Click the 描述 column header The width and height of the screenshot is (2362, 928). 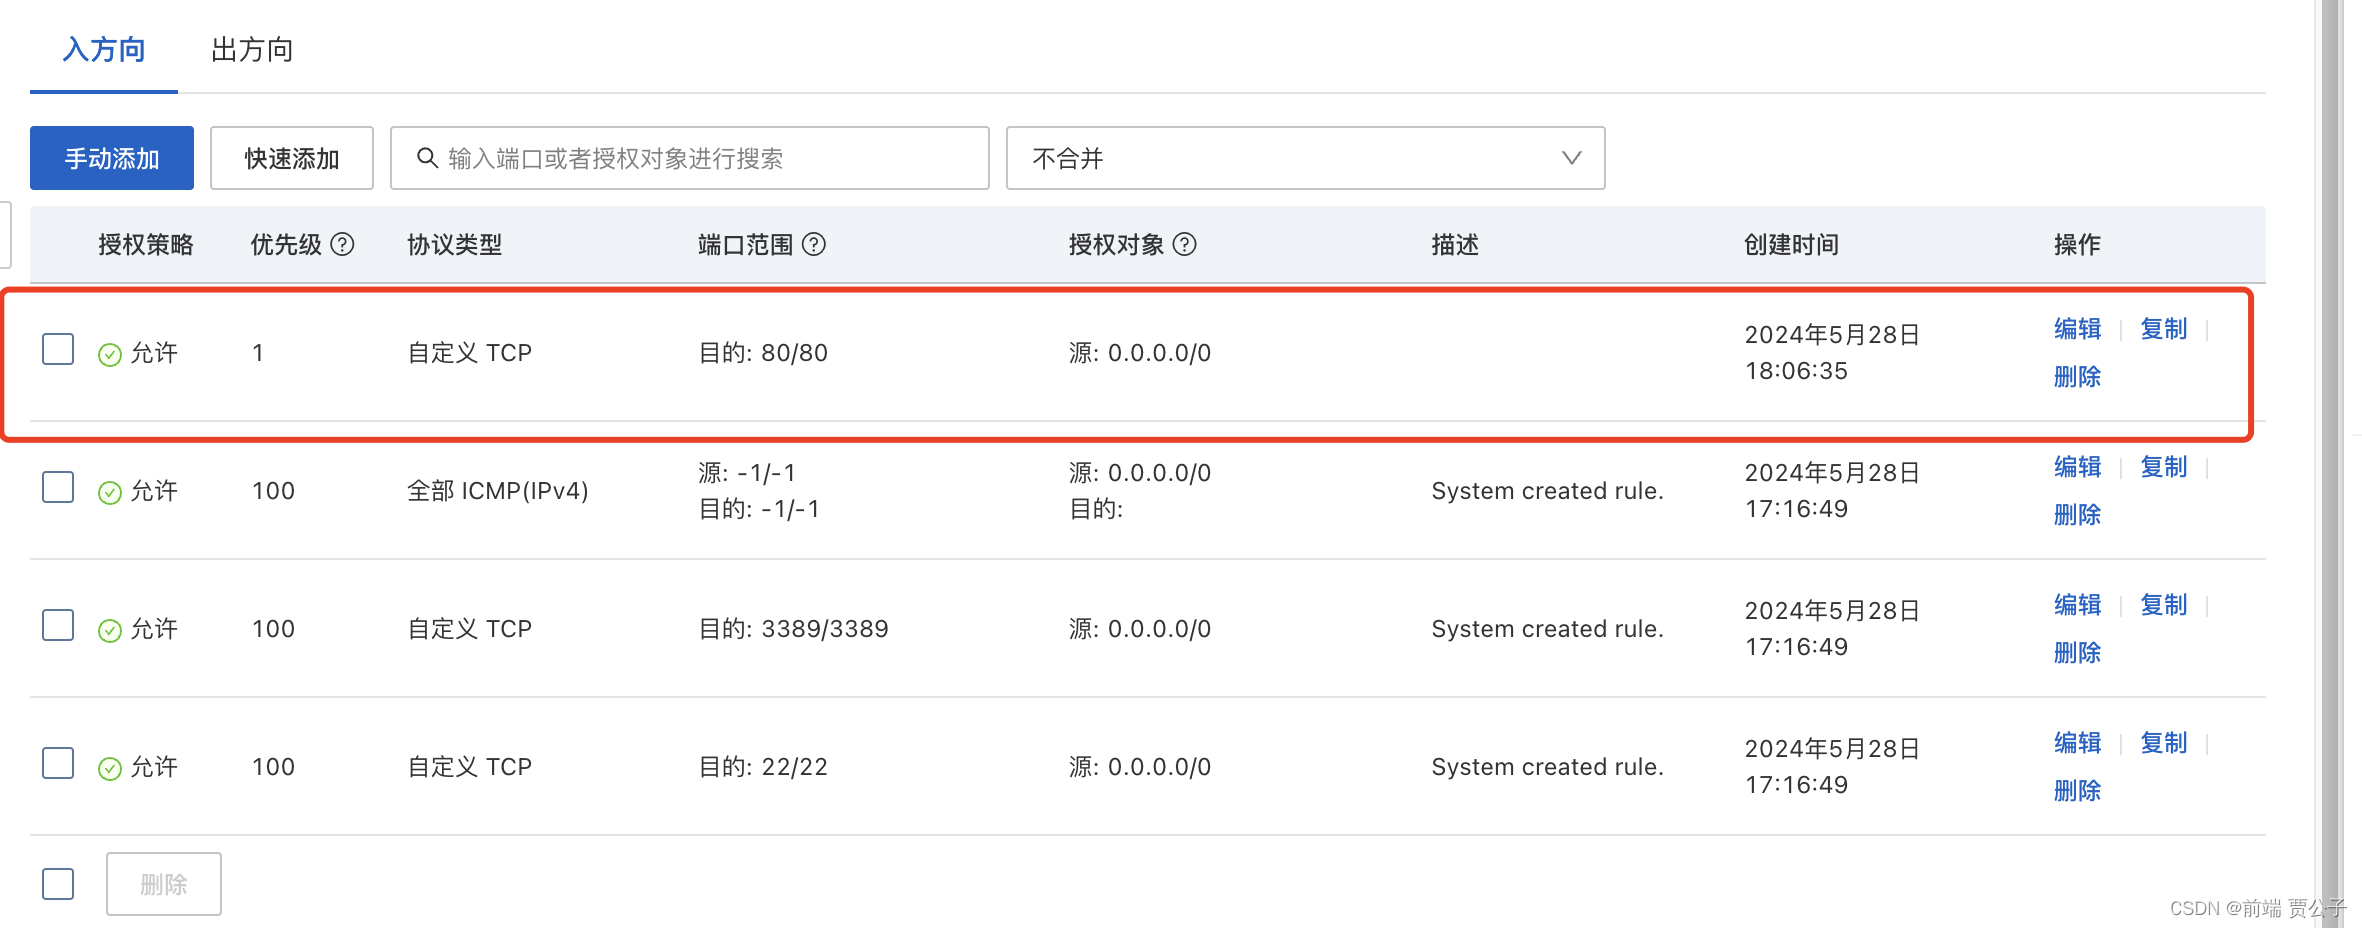pos(1455,245)
